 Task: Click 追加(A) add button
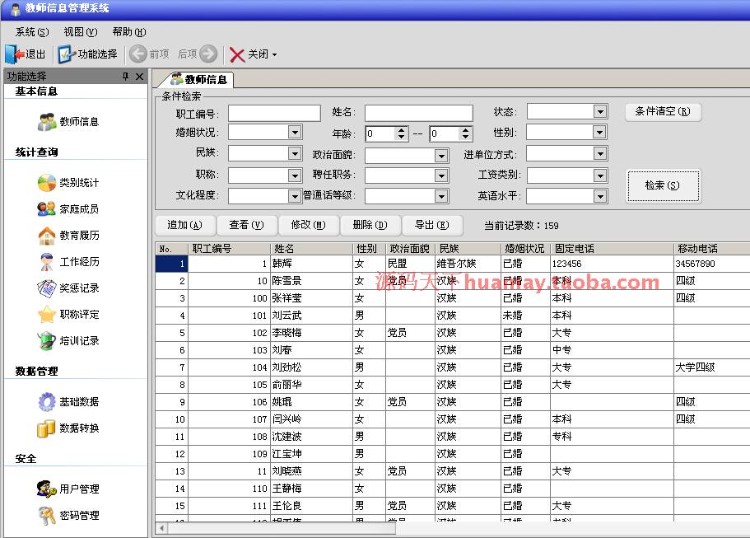185,225
